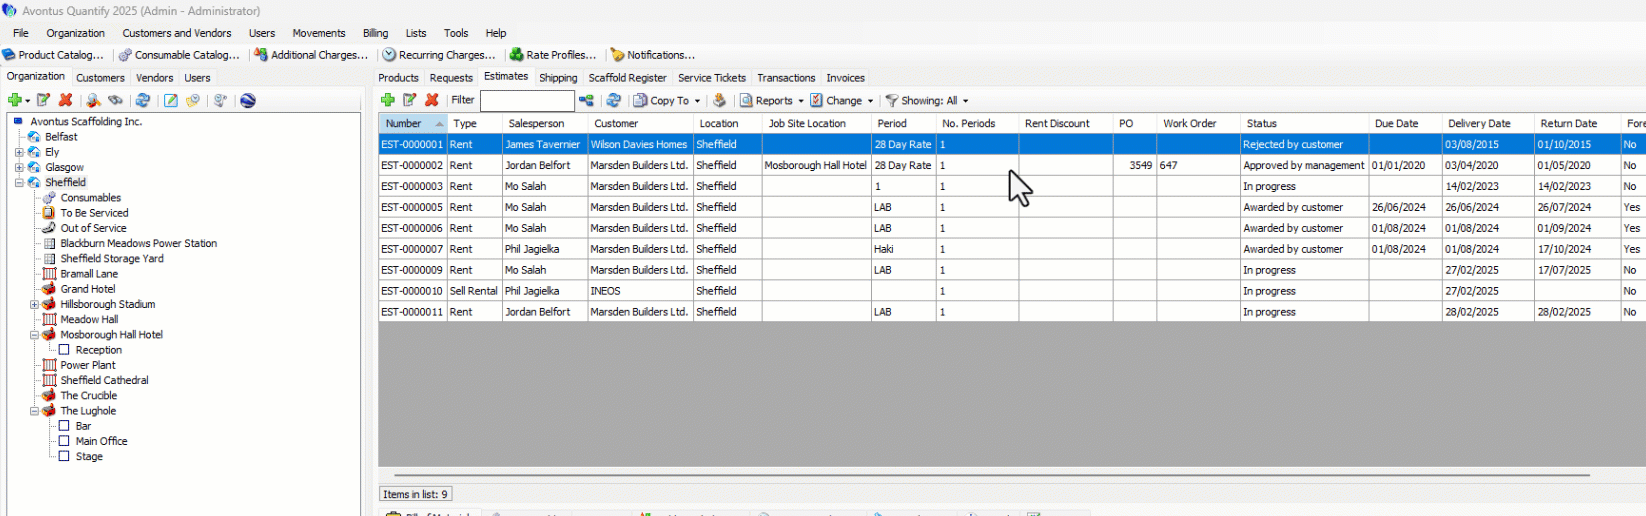
Task: Open Notifications from the toolbar
Action: click(x=652, y=55)
